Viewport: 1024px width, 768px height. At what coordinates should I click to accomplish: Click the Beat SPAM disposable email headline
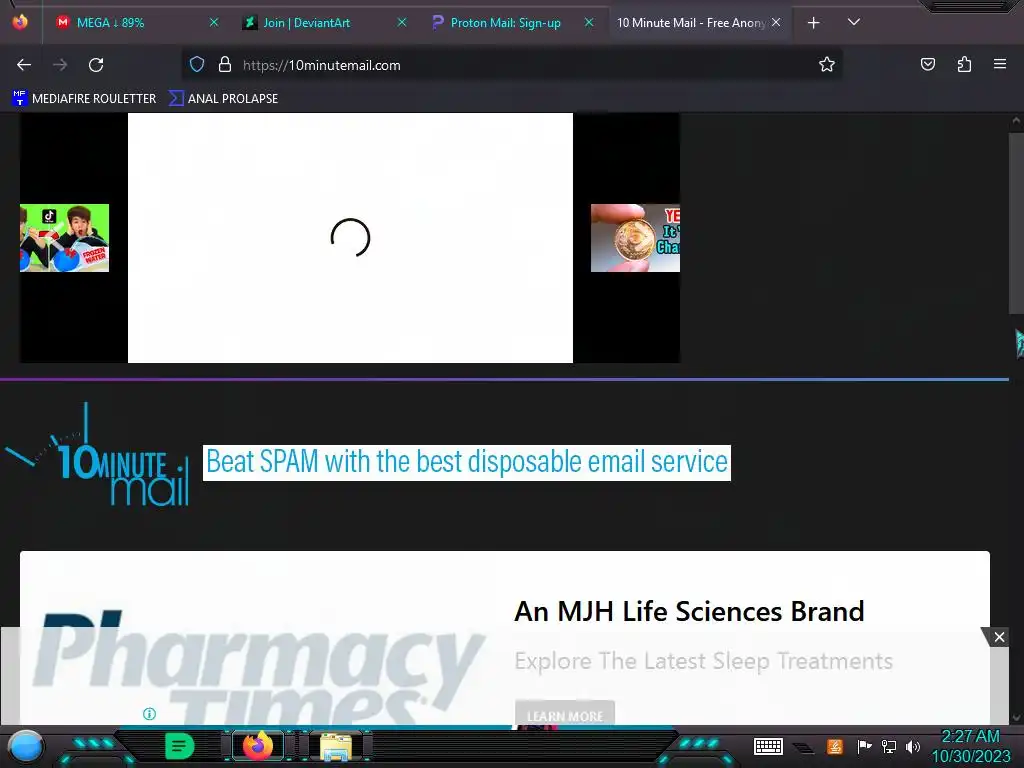[467, 462]
